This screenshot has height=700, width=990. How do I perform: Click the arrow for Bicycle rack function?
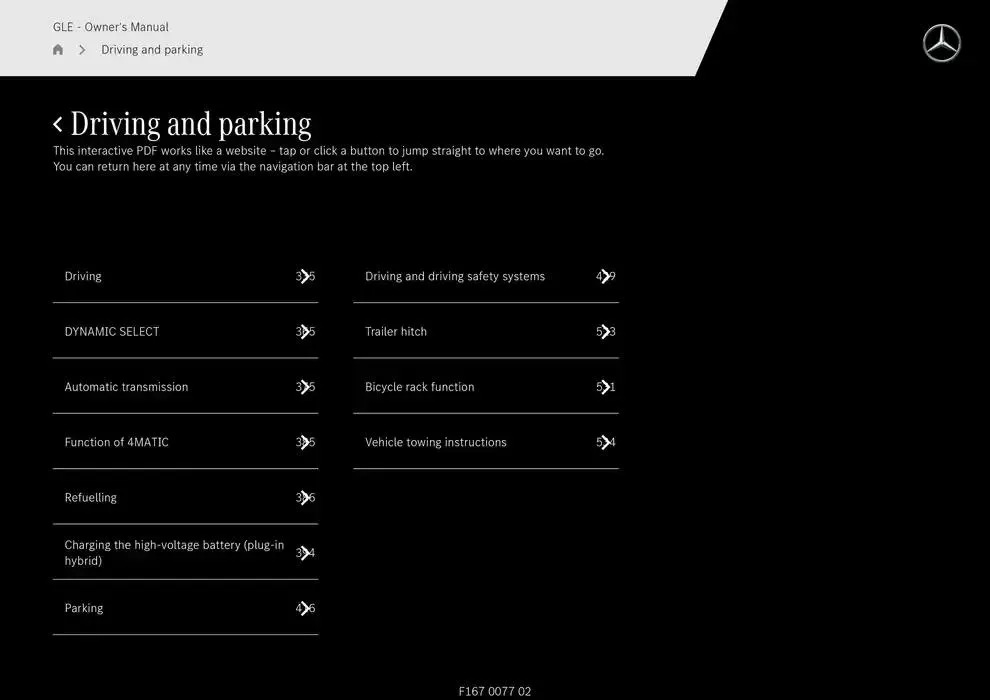pos(605,387)
